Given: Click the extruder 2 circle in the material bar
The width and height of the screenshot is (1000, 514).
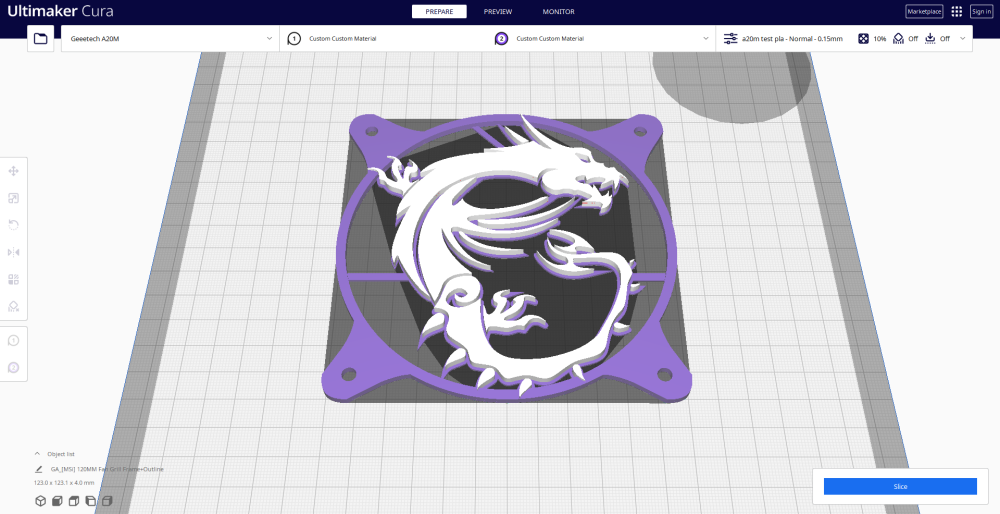Looking at the screenshot, I should click(x=501, y=39).
